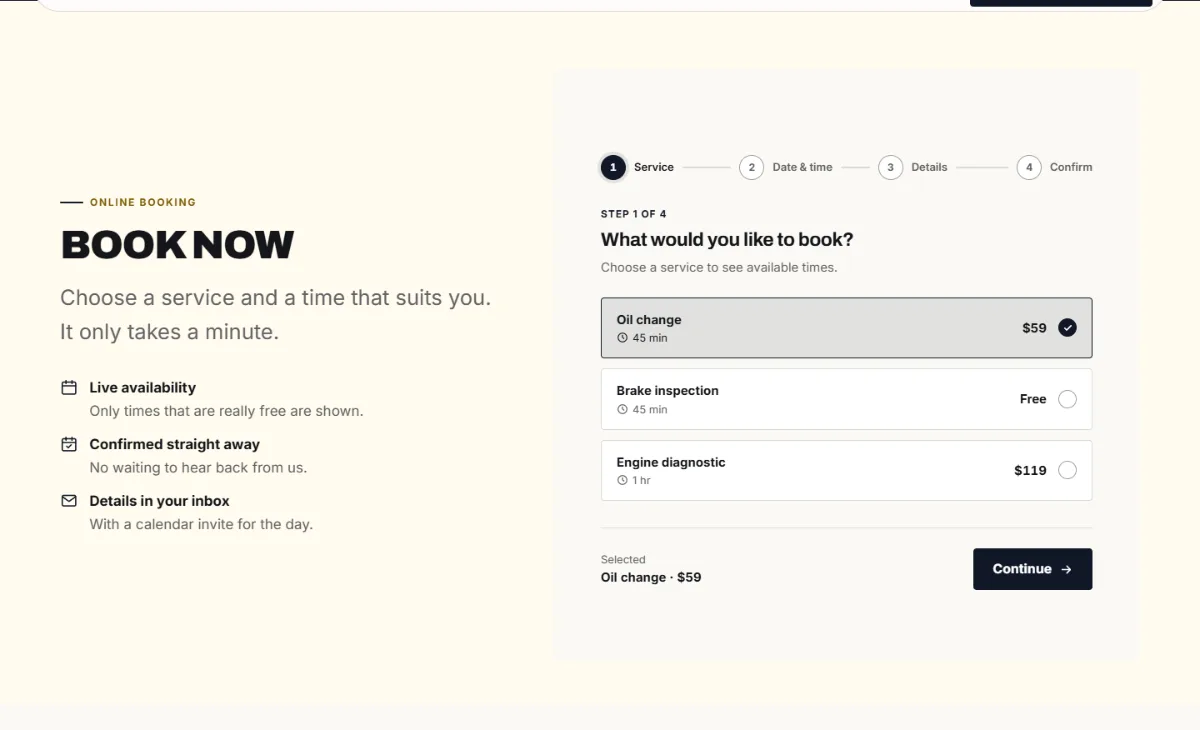Click the clock icon under Oil change
This screenshot has height=730, width=1200.
pyautogui.click(x=622, y=338)
